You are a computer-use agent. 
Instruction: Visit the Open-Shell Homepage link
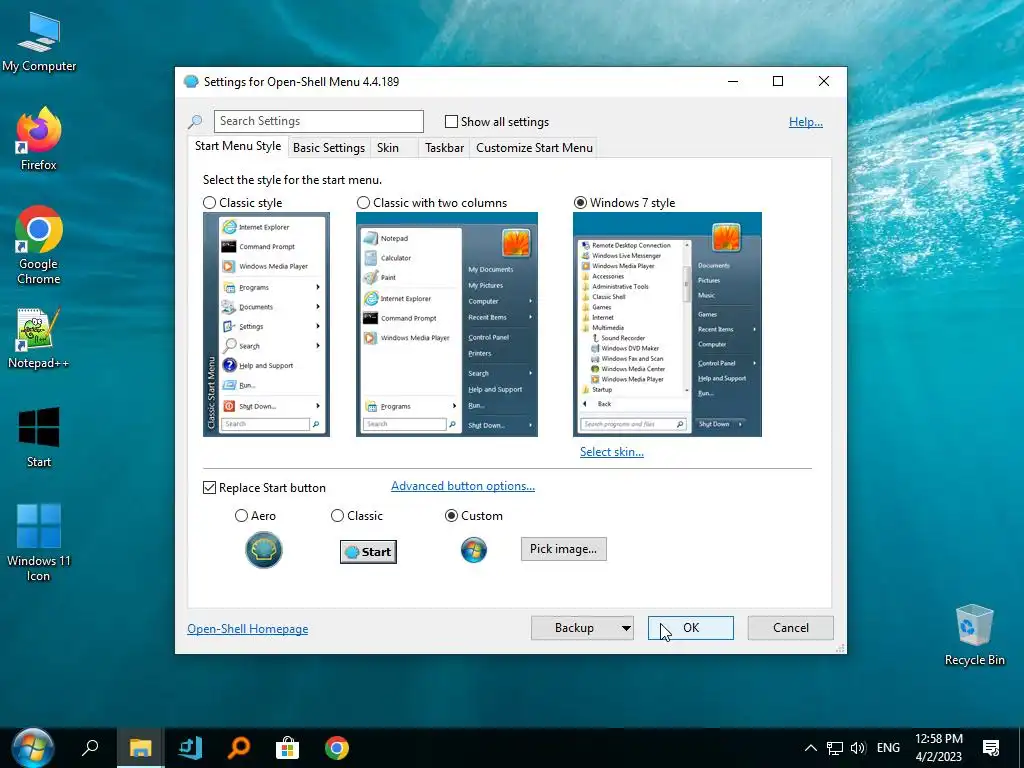click(248, 629)
